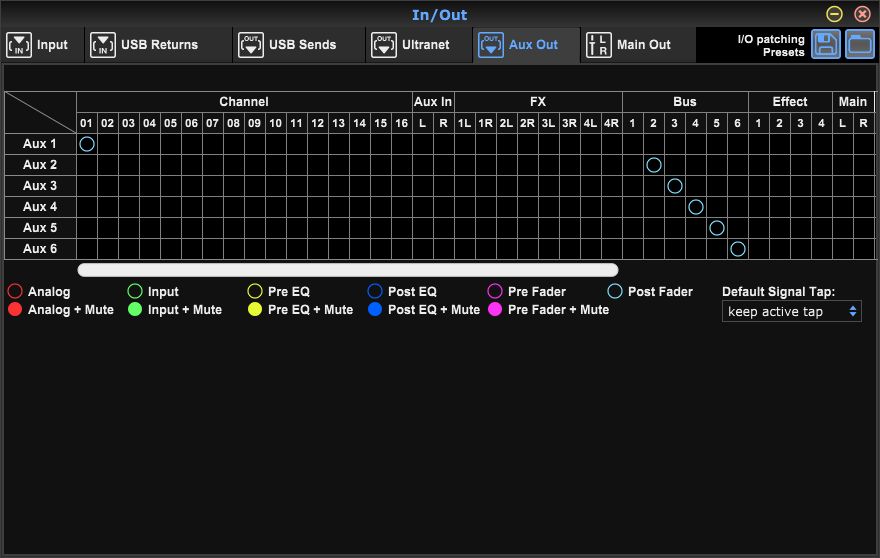Image resolution: width=880 pixels, height=558 pixels.
Task: Click the Ultranet tab icon
Action: pos(383,45)
